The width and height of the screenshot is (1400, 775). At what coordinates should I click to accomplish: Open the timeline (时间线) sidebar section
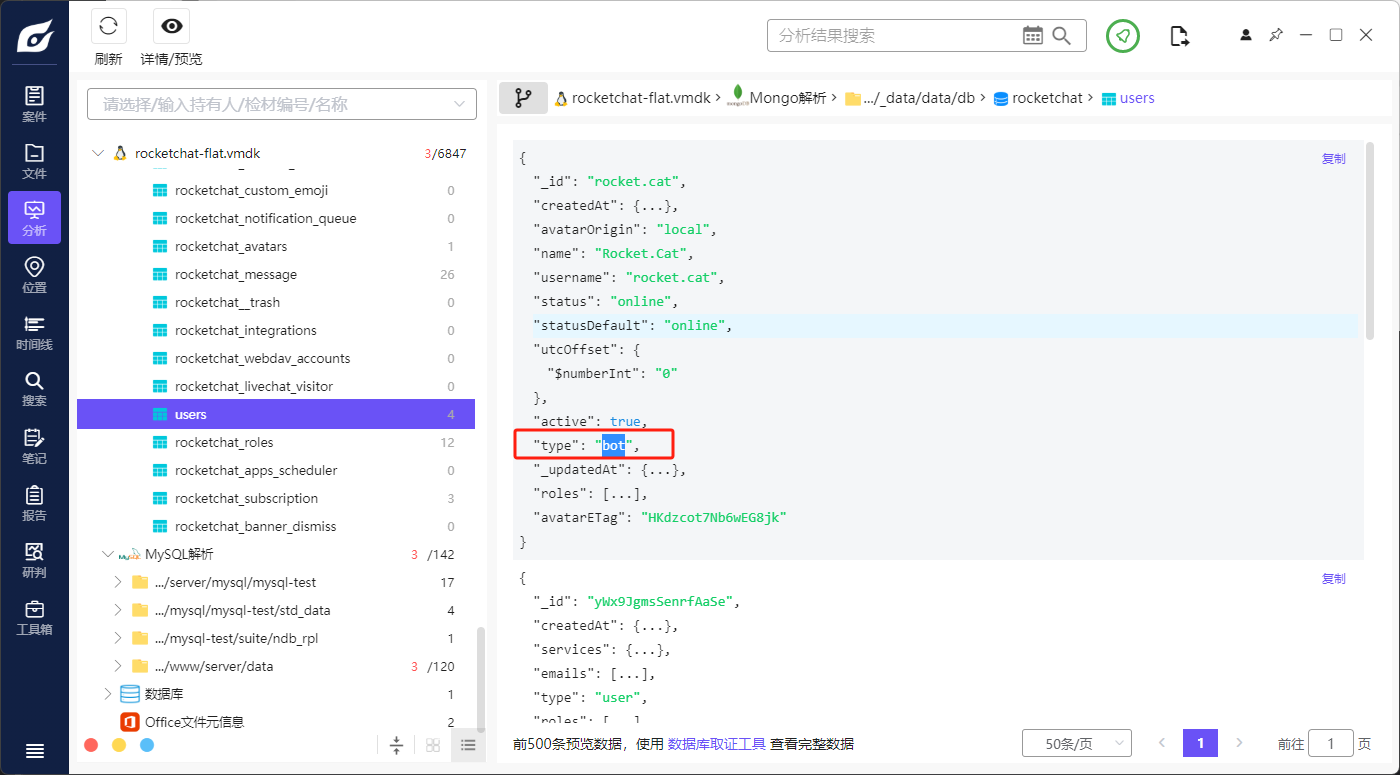[34, 332]
